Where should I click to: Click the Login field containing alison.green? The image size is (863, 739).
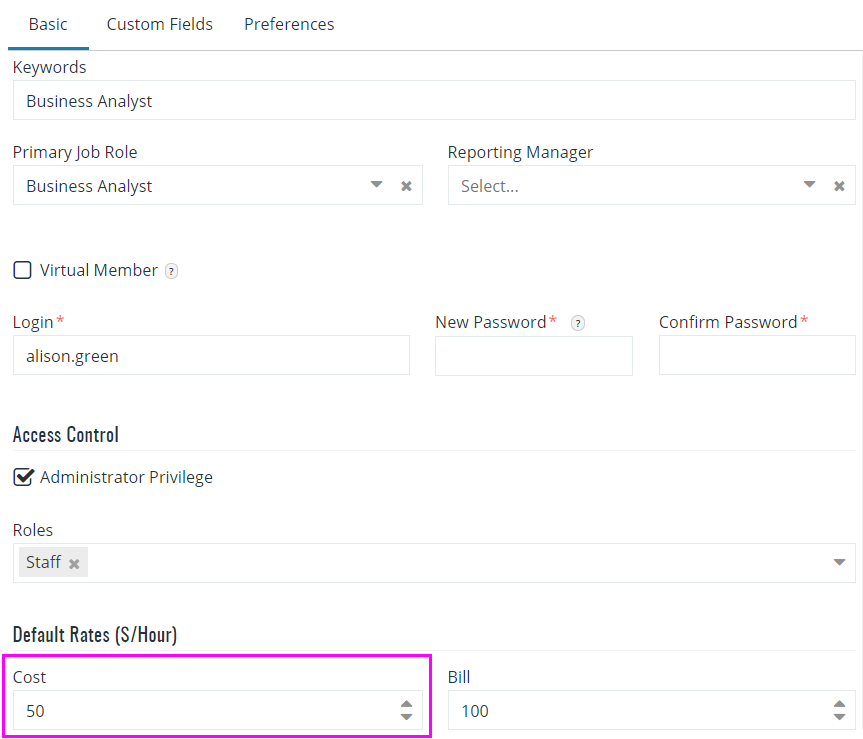coord(211,355)
